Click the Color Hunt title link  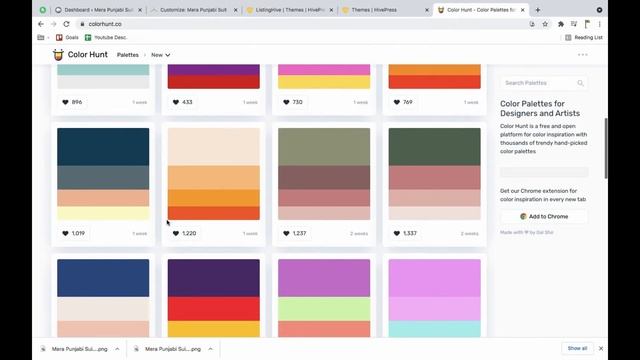pyautogui.click(x=87, y=55)
